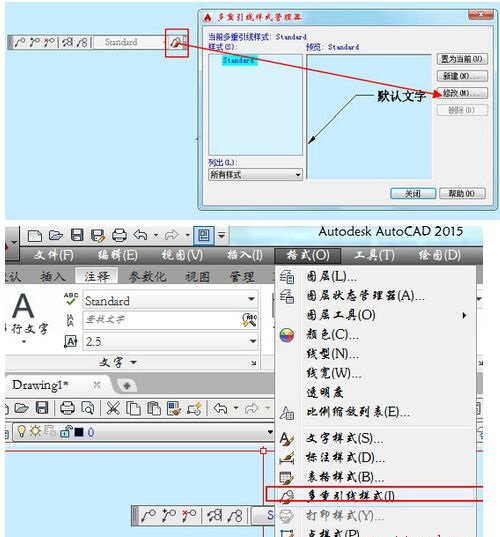500x537 pixels.
Task: Open Multileader Style manager brush icon
Action: 175,43
